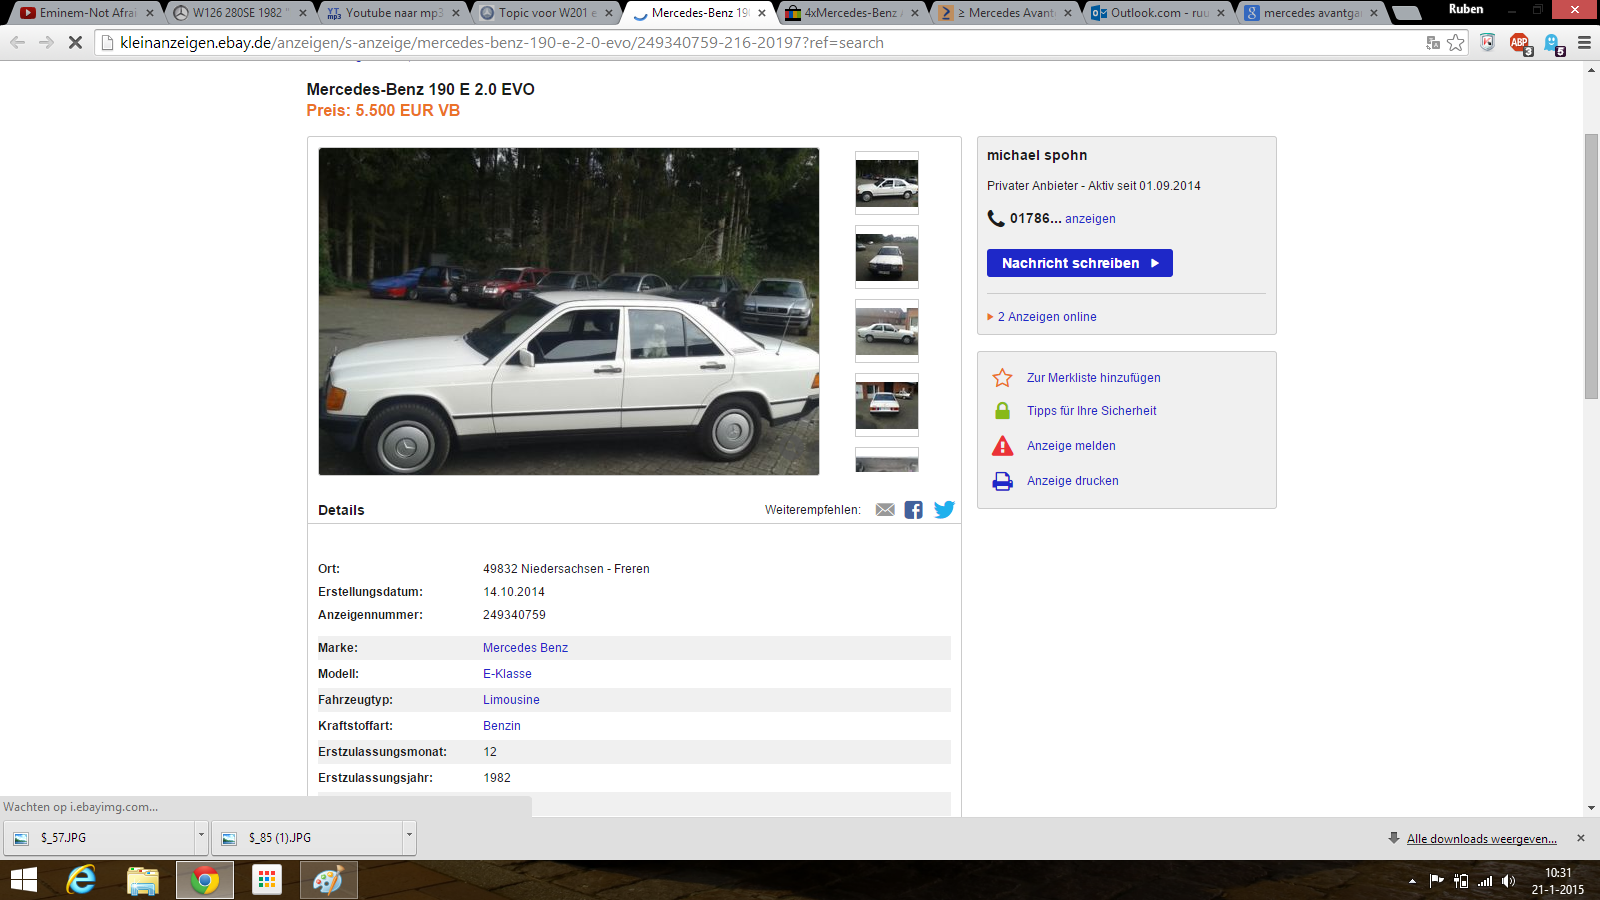Open the colorful grid app in taskbar
Viewport: 1600px width, 900px height.
point(267,880)
